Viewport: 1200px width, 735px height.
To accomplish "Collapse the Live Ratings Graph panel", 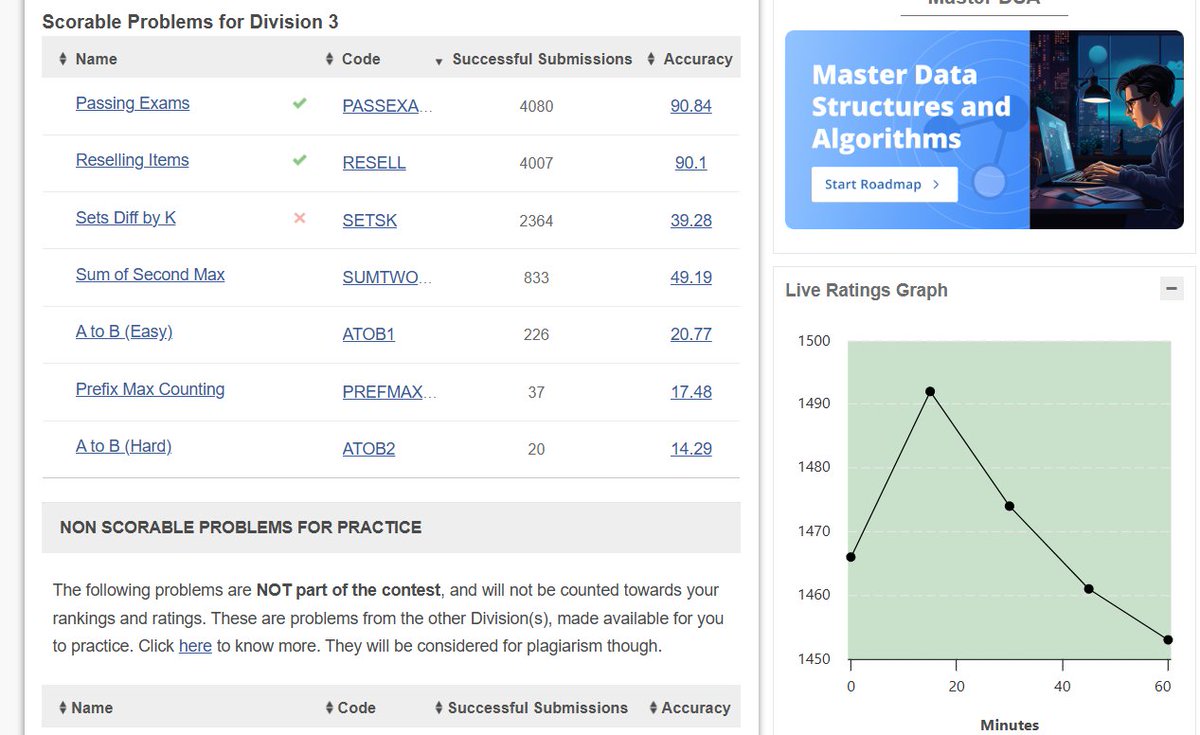I will click(1171, 288).
